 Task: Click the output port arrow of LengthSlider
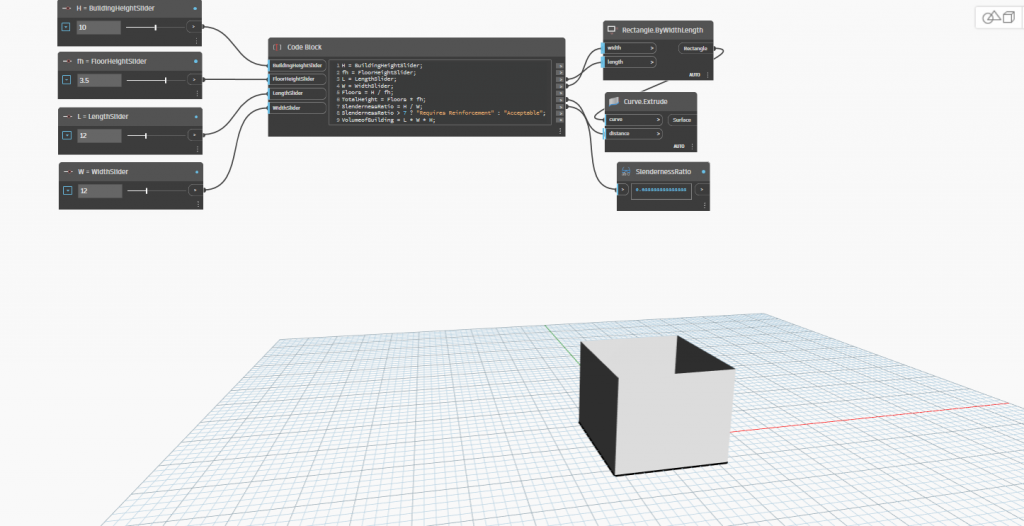[195, 135]
